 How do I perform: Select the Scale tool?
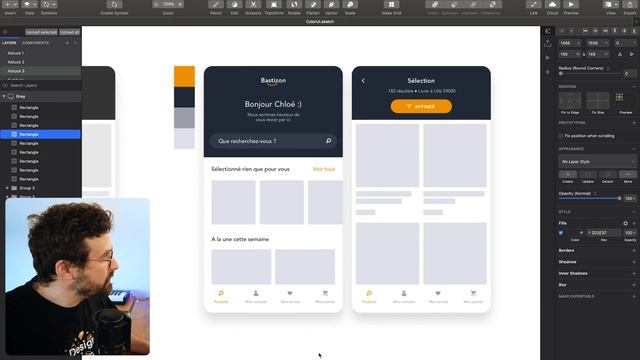point(350,5)
